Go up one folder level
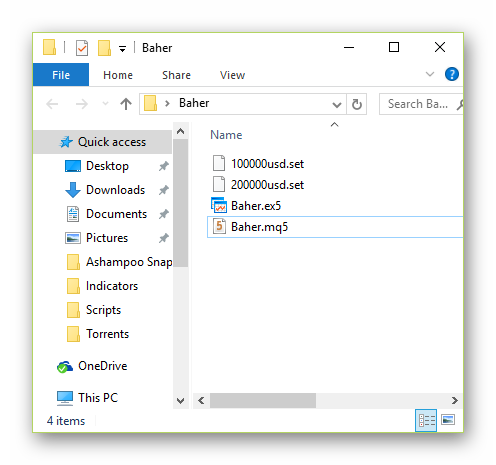 pyautogui.click(x=126, y=104)
